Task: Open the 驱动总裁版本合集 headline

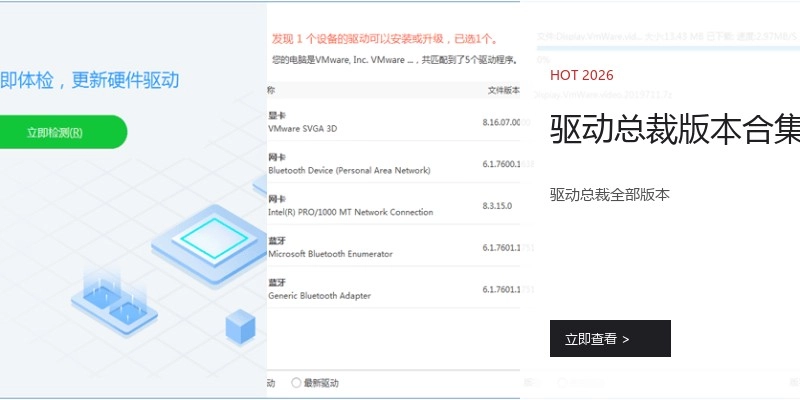Action: tap(675, 130)
